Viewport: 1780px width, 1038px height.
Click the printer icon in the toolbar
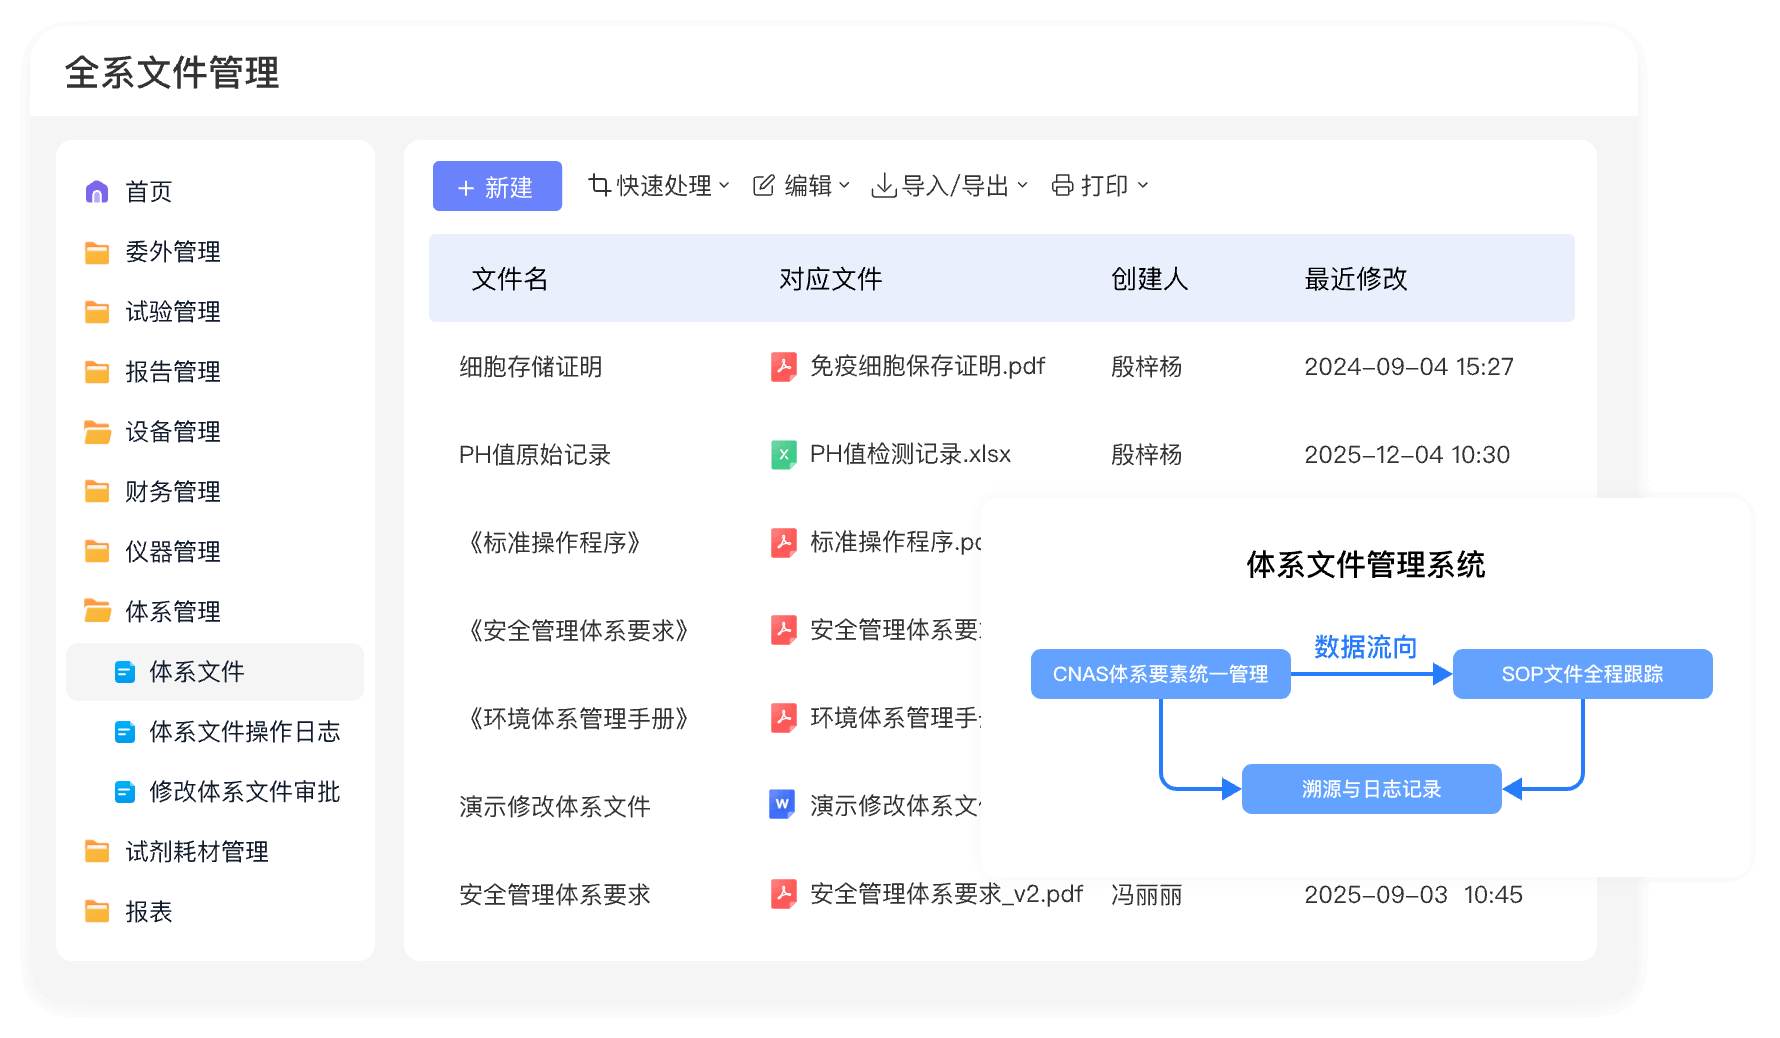1063,186
